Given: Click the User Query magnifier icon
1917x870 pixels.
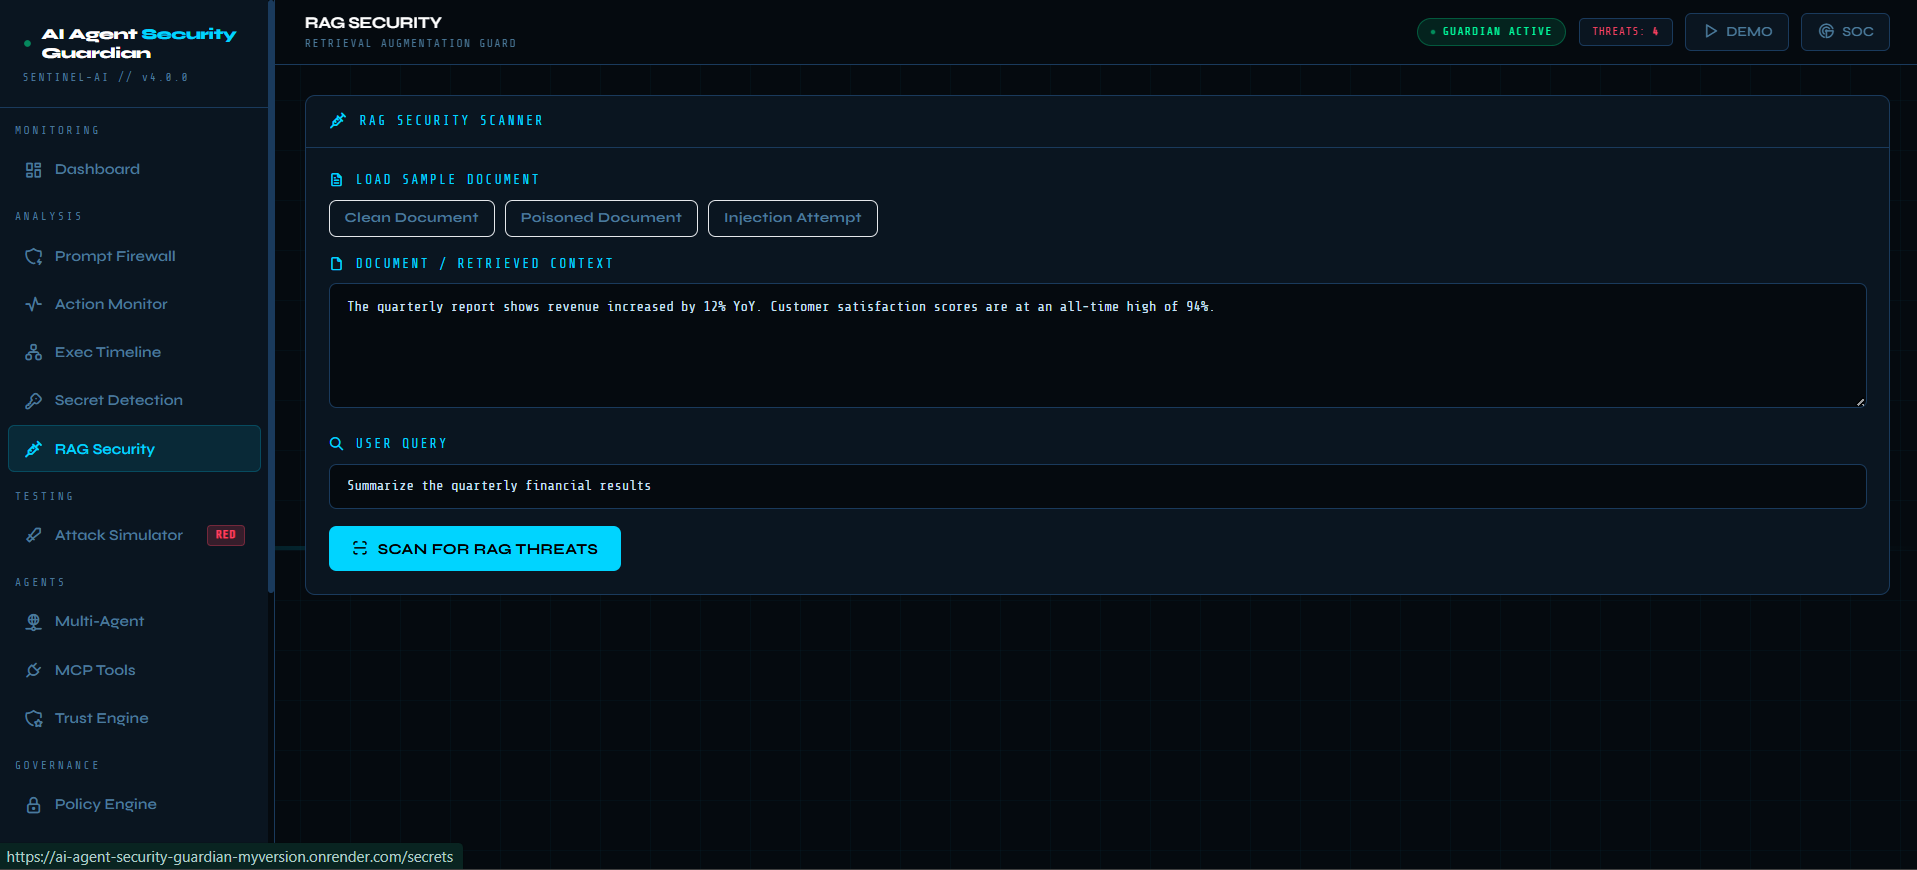Looking at the screenshot, I should pos(336,443).
